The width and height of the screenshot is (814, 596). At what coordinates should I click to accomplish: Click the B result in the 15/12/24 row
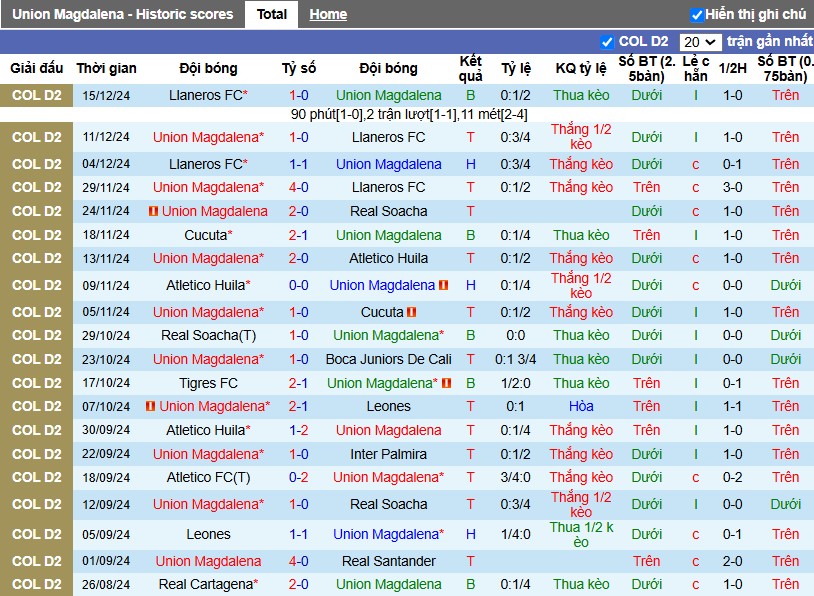[470, 96]
